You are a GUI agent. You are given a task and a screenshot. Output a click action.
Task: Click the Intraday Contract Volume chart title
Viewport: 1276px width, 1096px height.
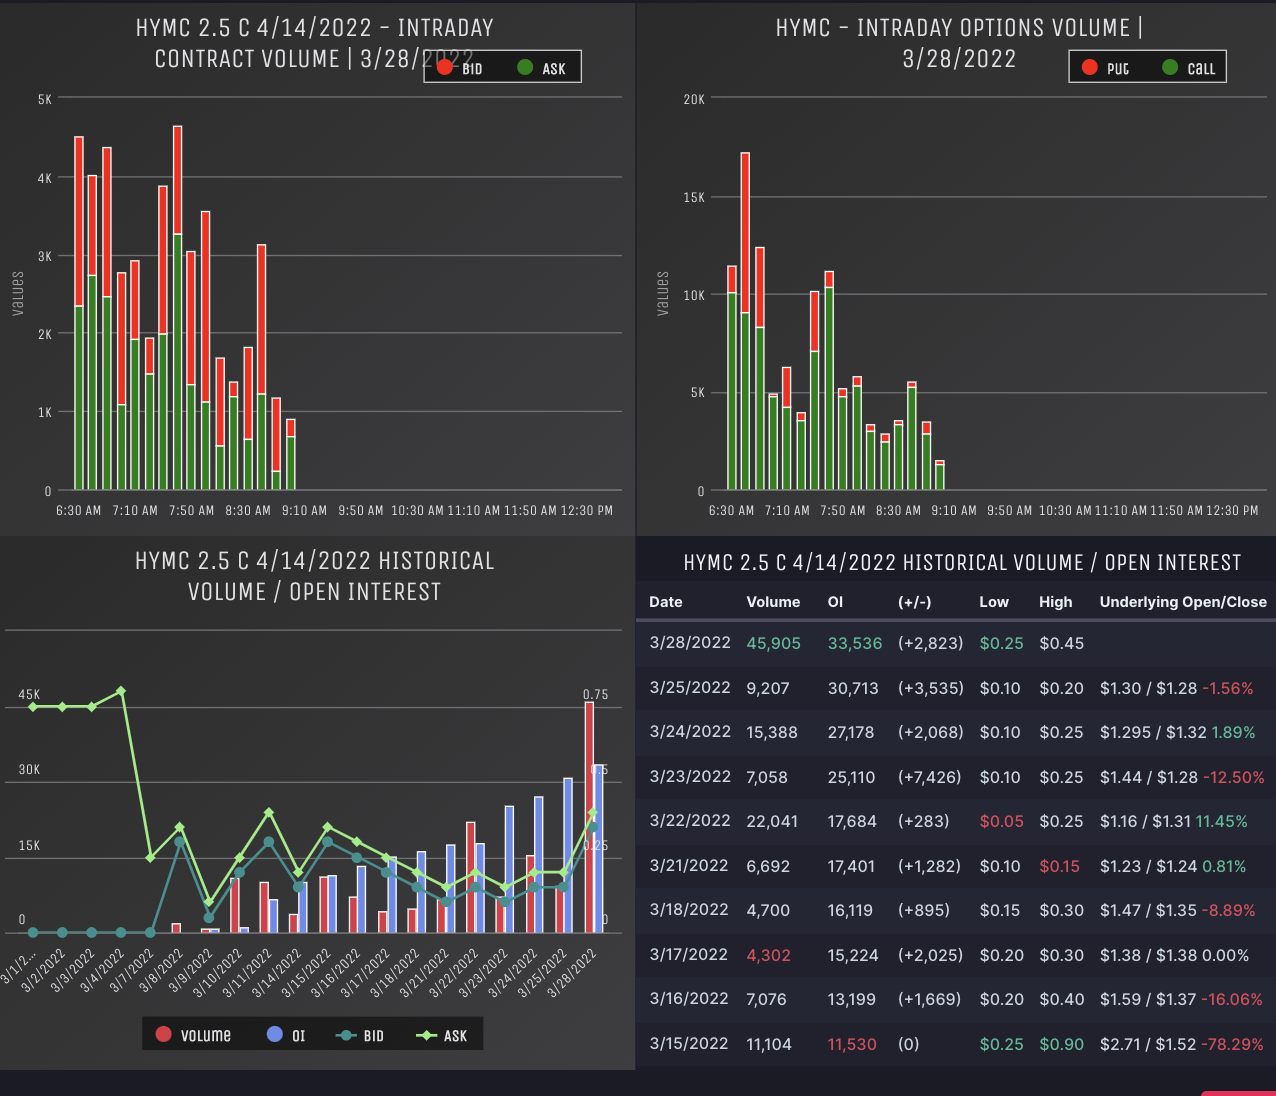315,43
